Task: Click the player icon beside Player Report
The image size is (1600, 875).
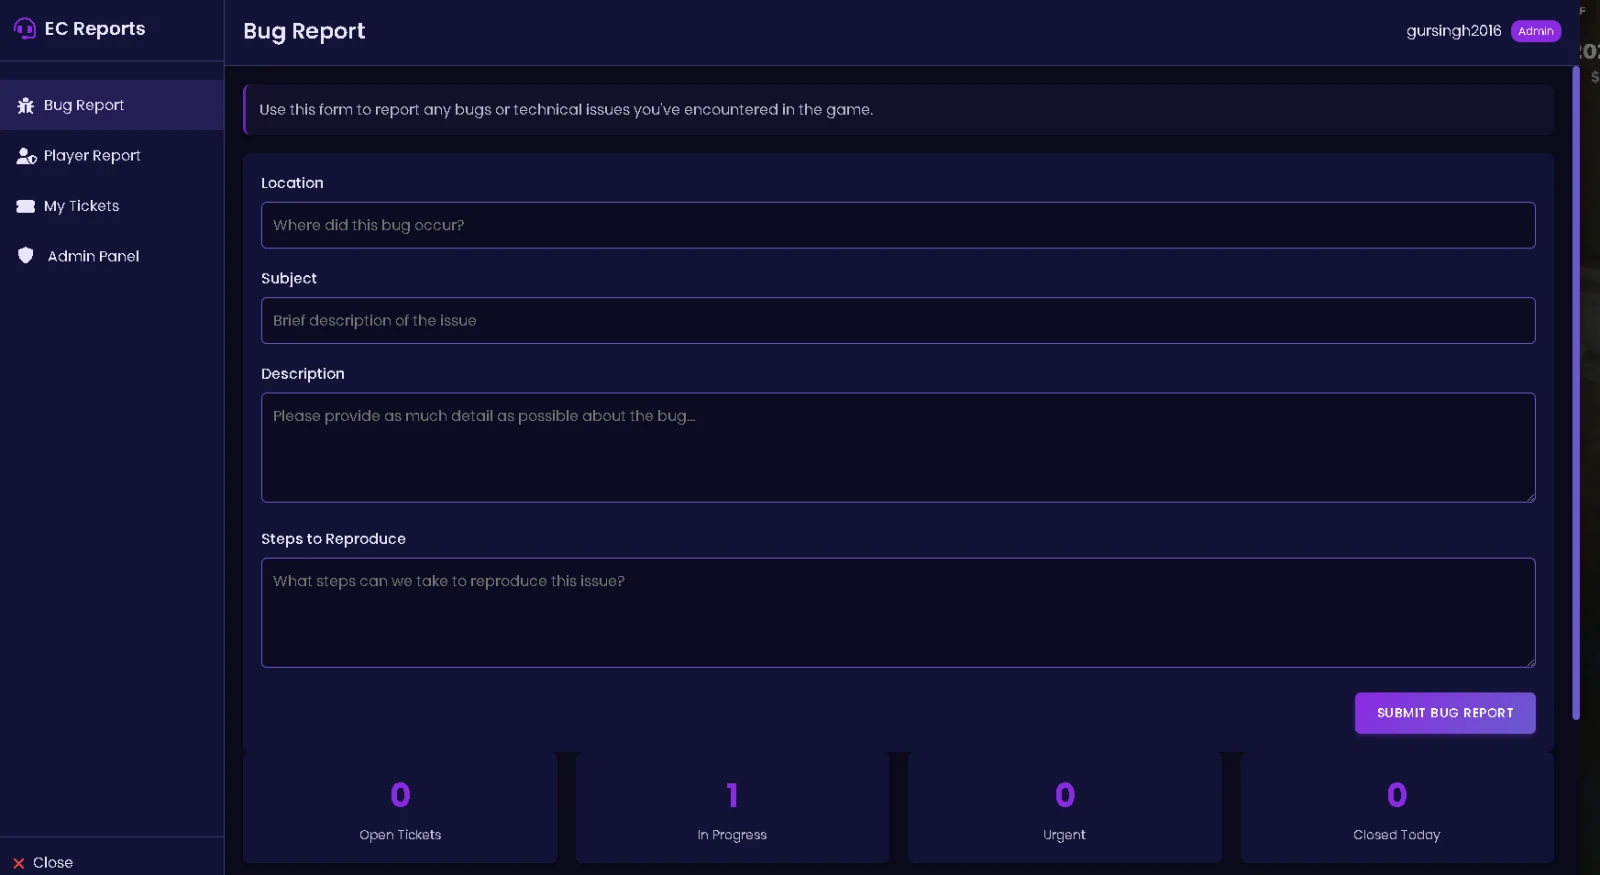Action: 27,156
